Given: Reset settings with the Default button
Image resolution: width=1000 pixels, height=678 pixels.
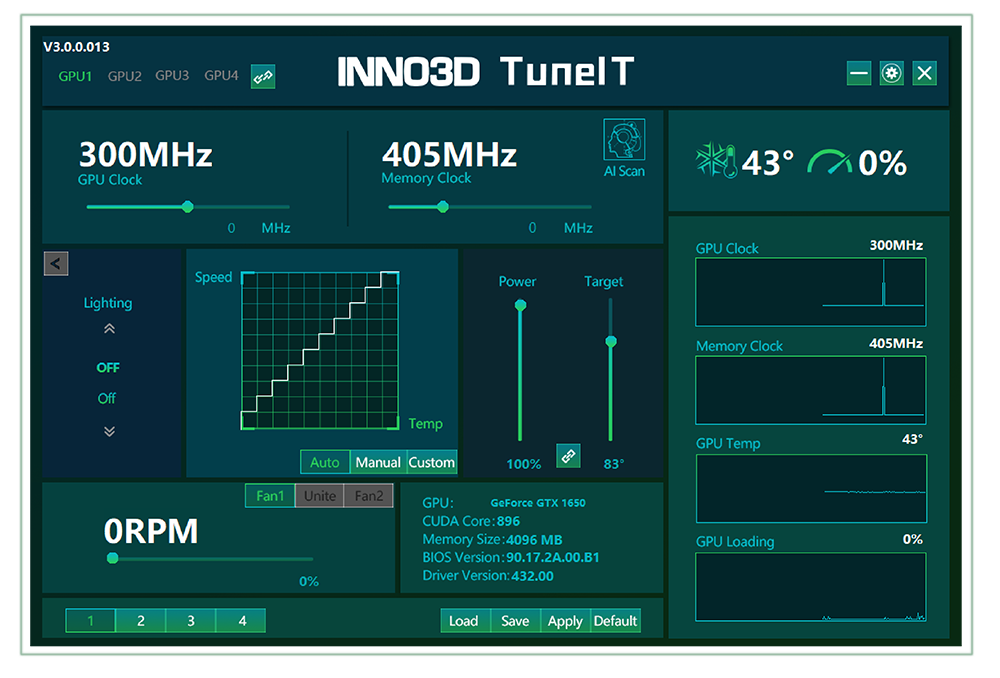Looking at the screenshot, I should tap(615, 621).
